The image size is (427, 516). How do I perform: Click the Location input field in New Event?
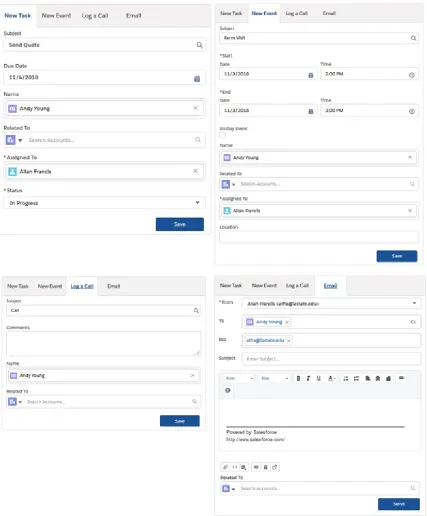tap(319, 237)
